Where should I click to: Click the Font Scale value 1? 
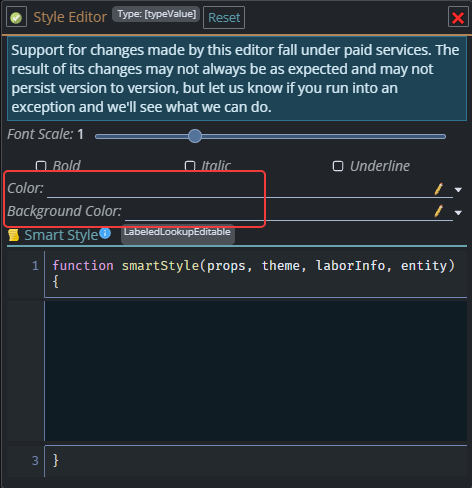(x=80, y=134)
